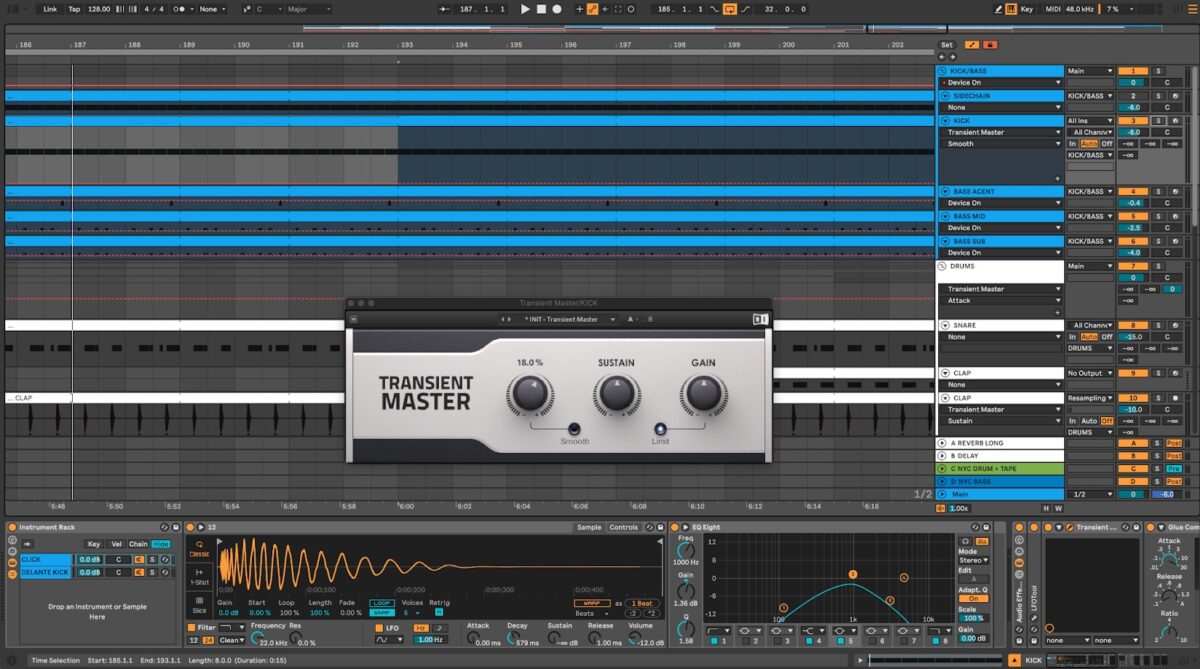
Task: Enable the Key map mode button
Action: point(1027,9)
